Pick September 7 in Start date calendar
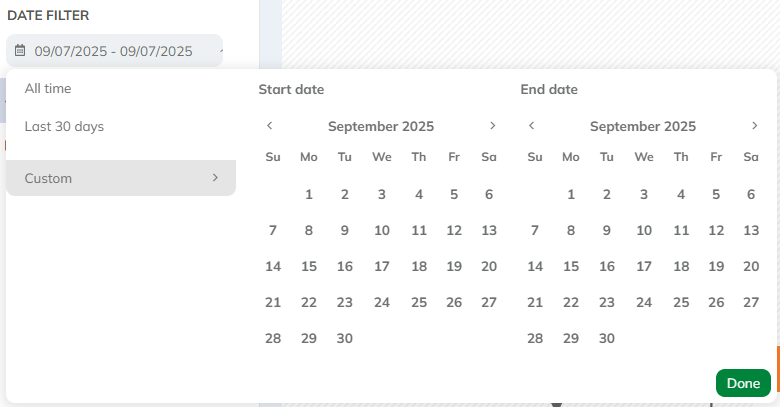The image size is (780, 407). tap(273, 230)
